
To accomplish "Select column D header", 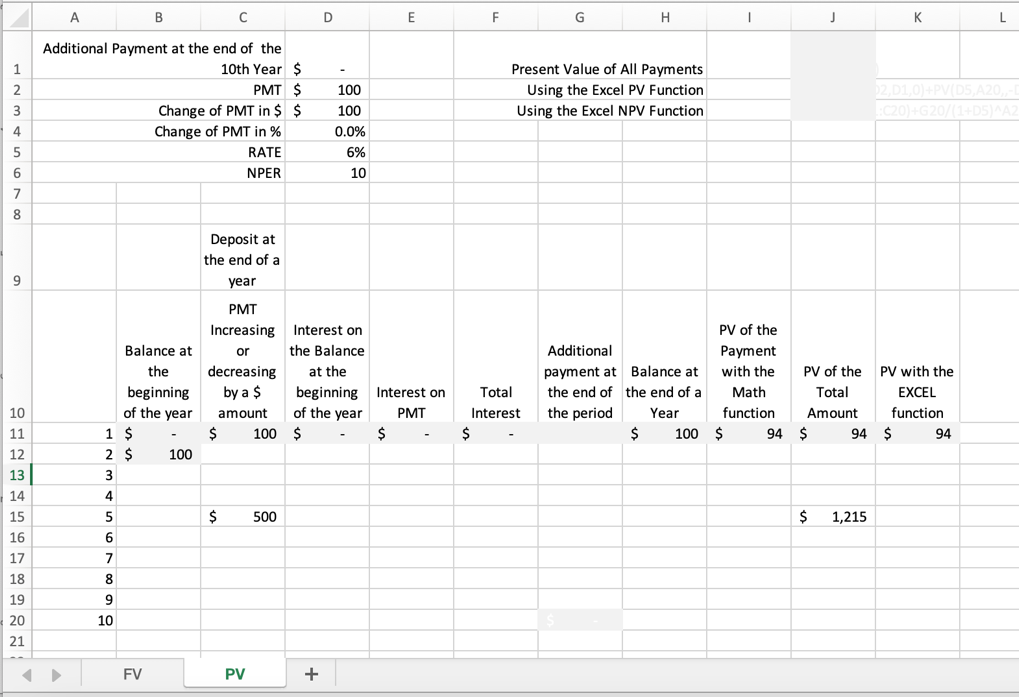I will coord(328,18).
